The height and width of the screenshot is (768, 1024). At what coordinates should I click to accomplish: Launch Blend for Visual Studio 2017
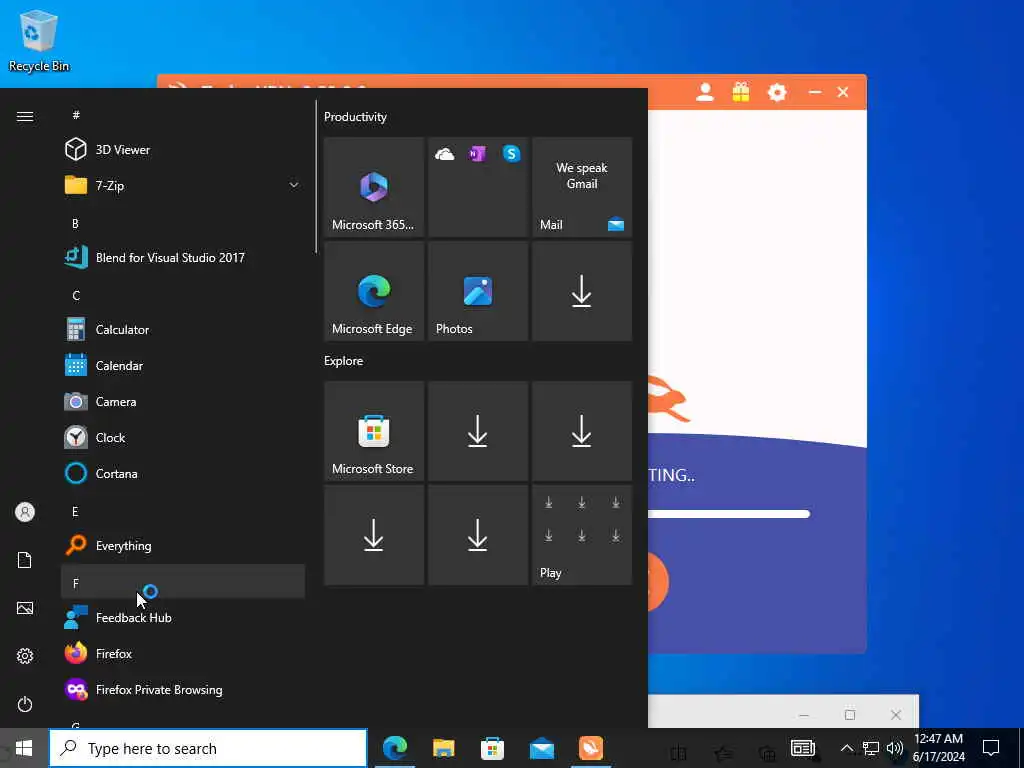(x=183, y=257)
